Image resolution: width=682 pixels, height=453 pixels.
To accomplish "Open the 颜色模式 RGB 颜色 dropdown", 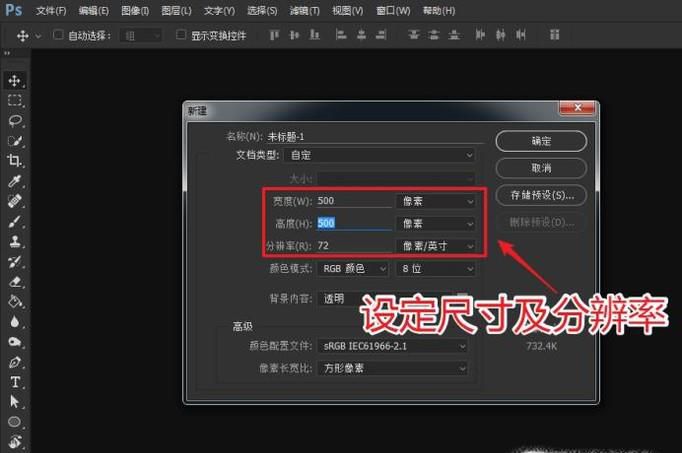I will pos(352,269).
